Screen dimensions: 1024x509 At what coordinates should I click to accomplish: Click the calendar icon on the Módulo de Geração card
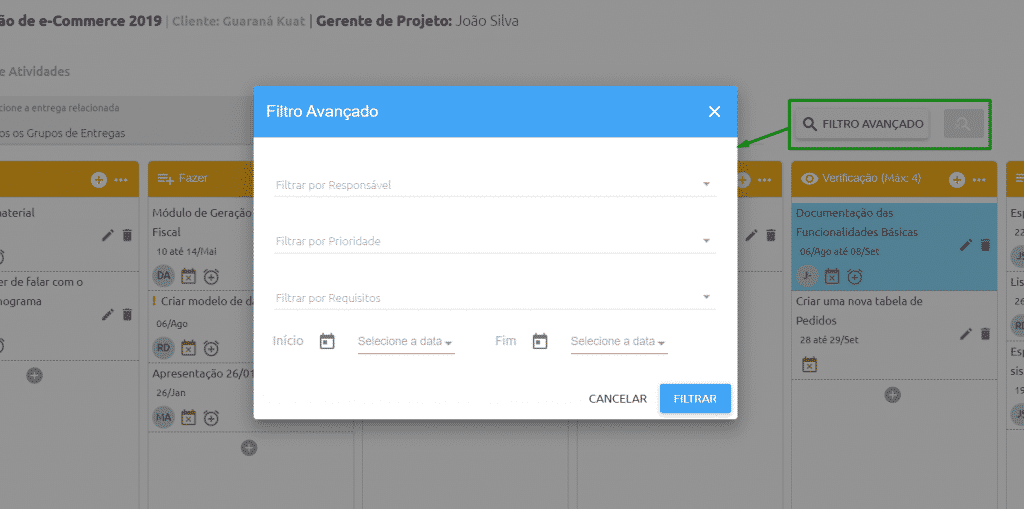click(188, 276)
